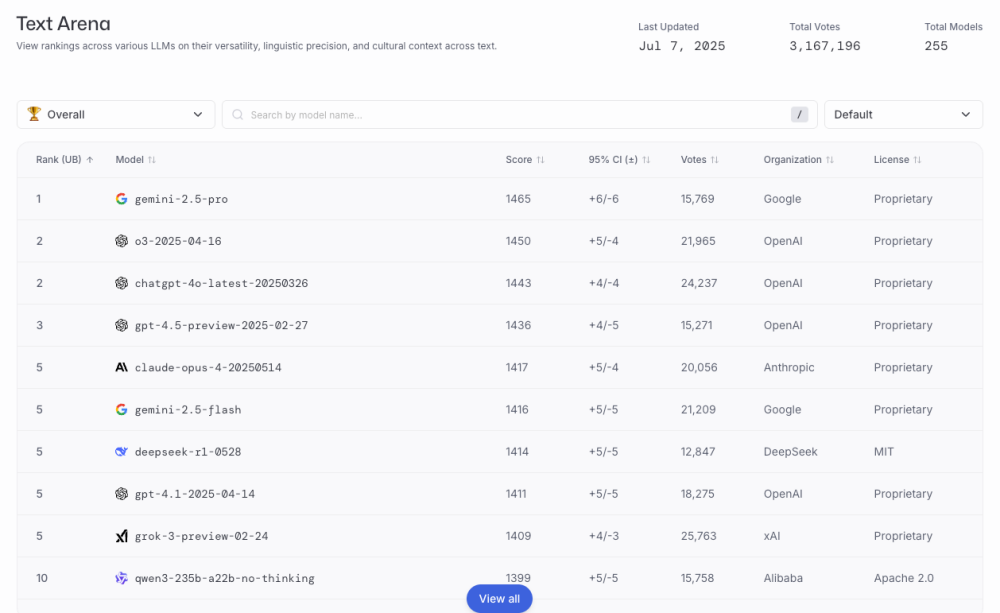The height and width of the screenshot is (613, 1000).
Task: Open the Overall category dropdown
Action: point(116,115)
